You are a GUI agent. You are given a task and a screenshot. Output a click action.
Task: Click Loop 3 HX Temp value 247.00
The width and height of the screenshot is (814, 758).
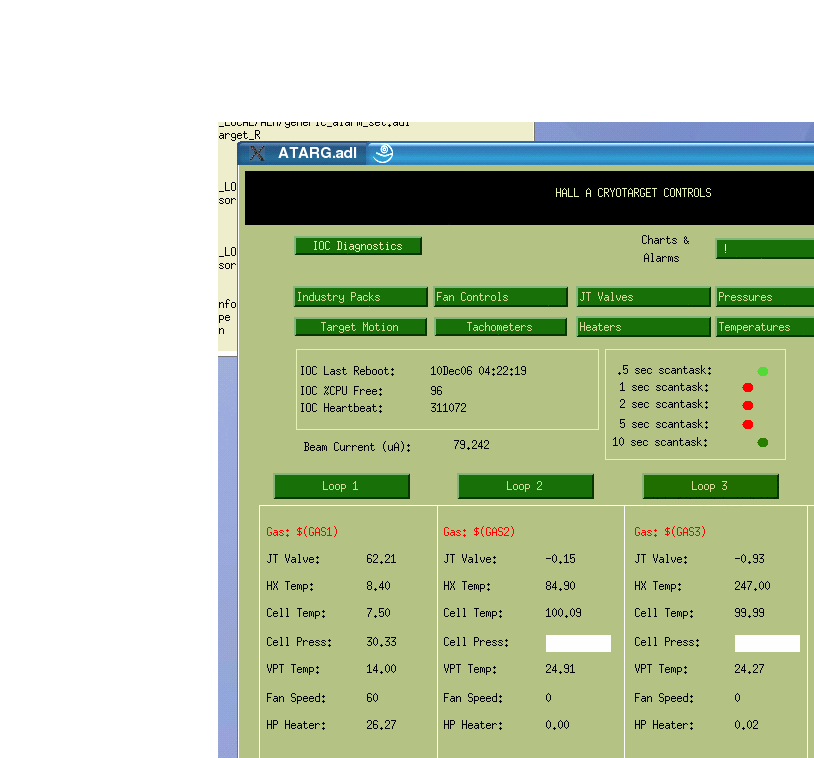coord(752,586)
